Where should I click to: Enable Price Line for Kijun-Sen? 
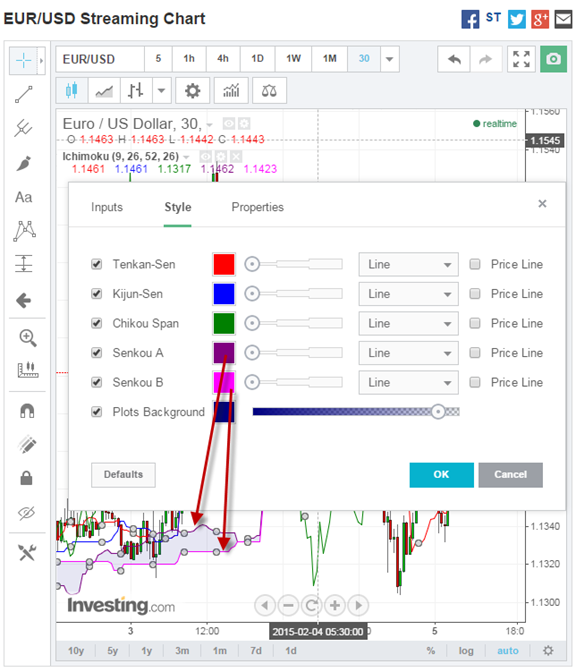(x=475, y=294)
